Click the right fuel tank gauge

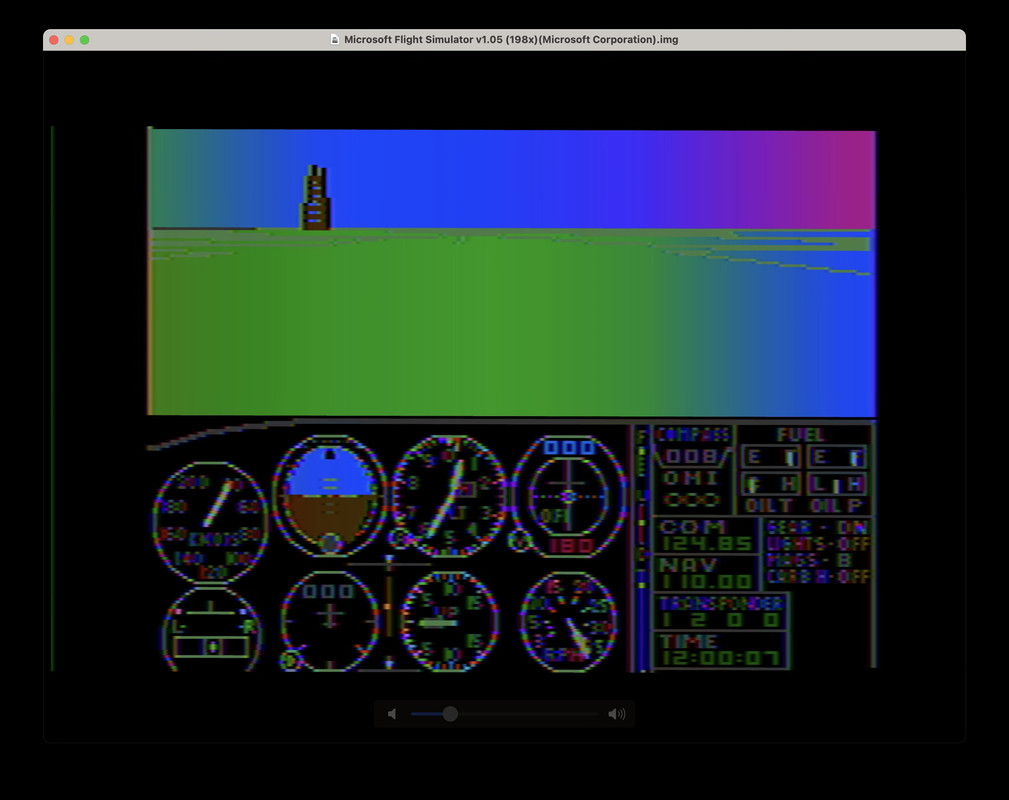[x=837, y=457]
